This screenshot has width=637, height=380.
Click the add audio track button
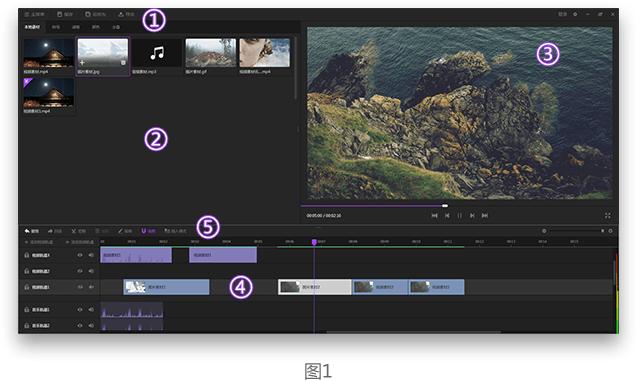click(x=80, y=242)
